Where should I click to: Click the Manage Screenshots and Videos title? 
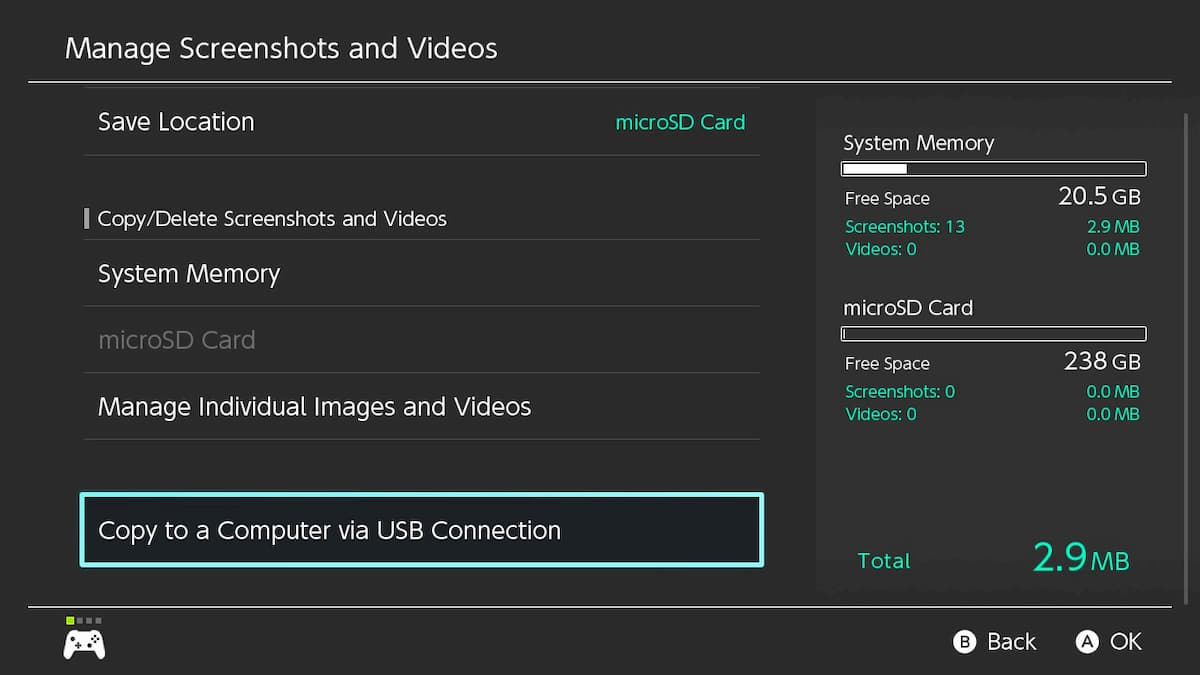click(281, 48)
